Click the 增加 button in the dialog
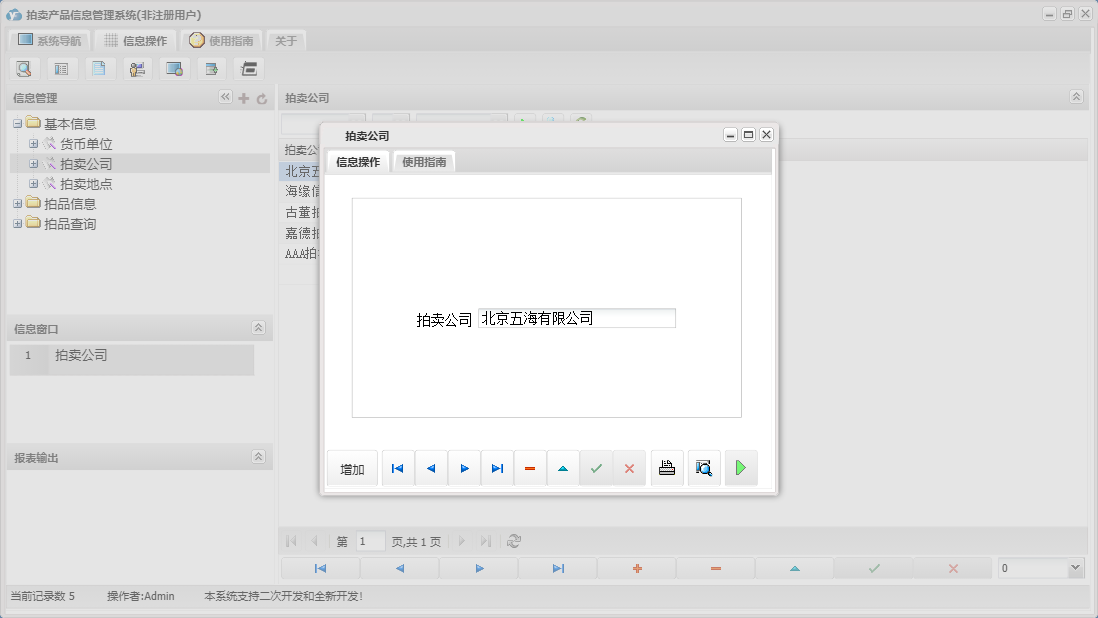This screenshot has height=618, width=1098. tap(352, 467)
